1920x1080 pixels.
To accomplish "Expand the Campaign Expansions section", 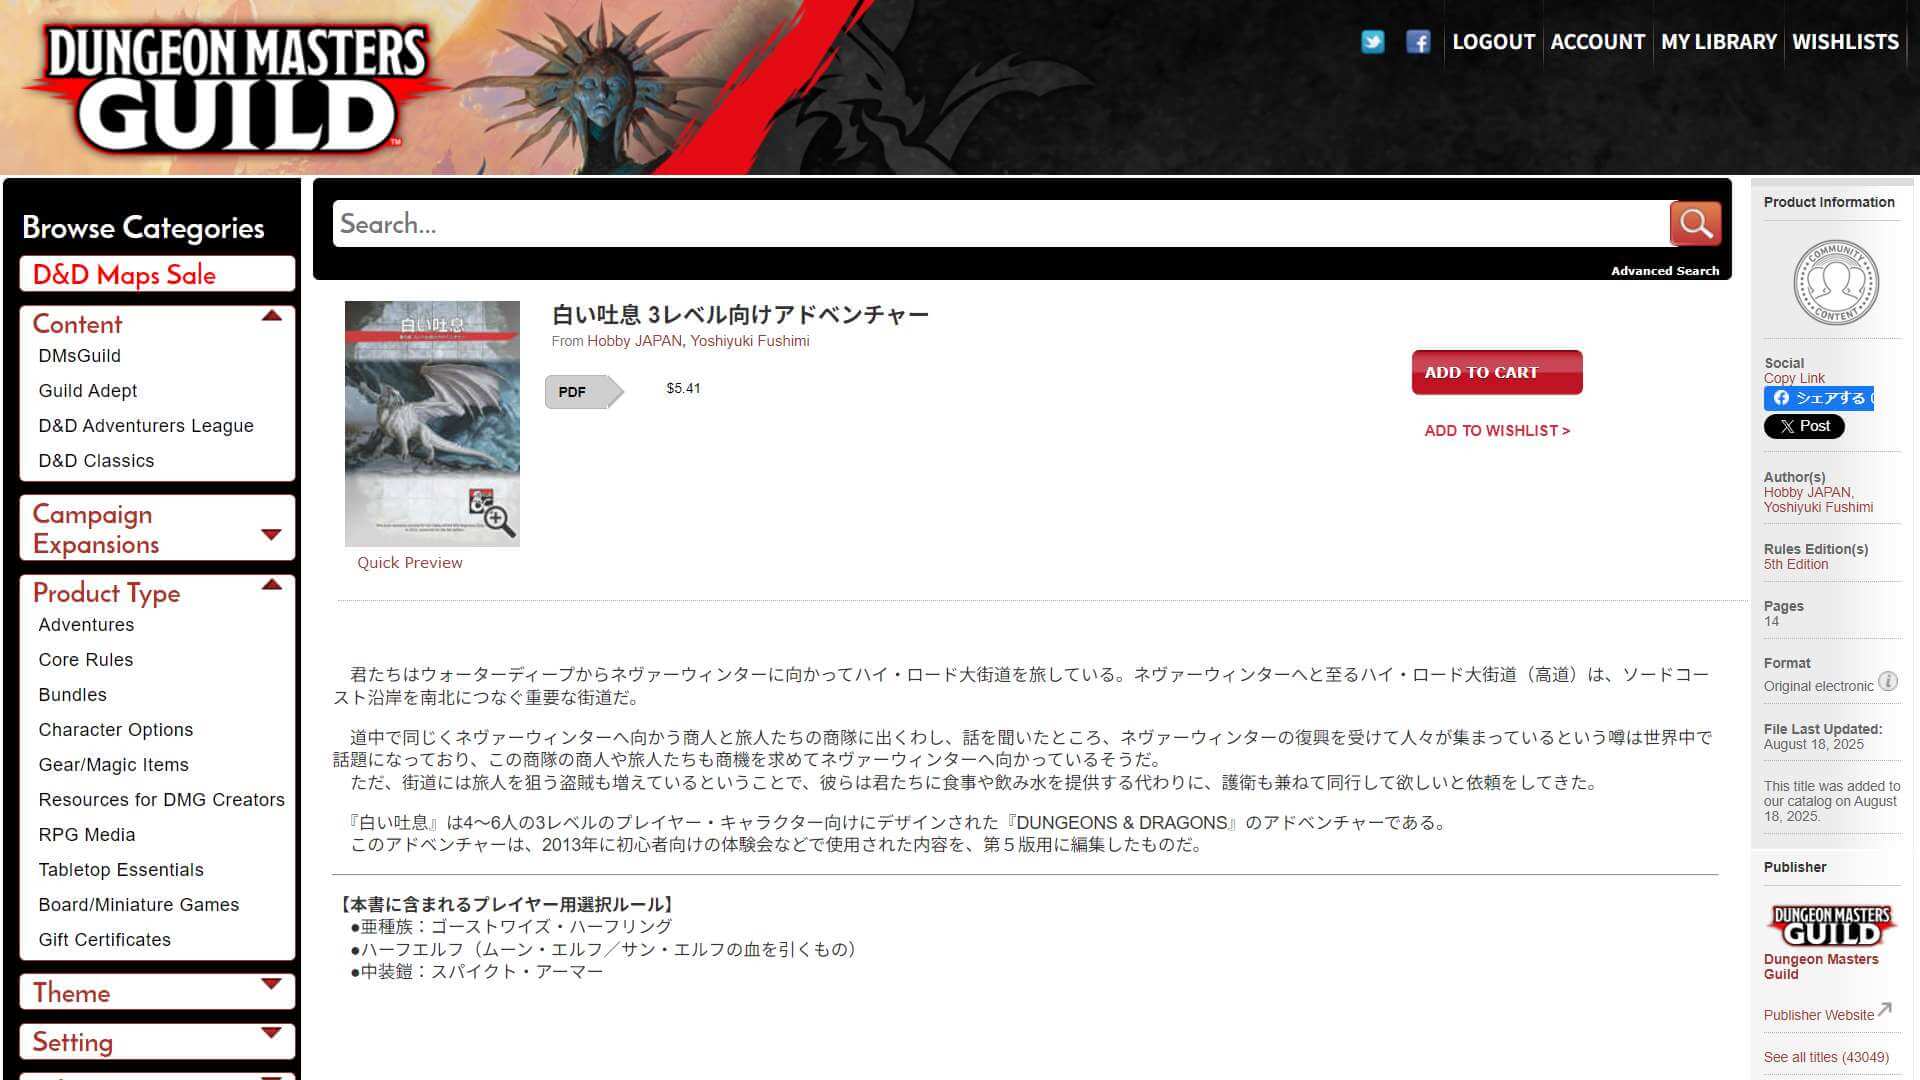I will tap(271, 534).
